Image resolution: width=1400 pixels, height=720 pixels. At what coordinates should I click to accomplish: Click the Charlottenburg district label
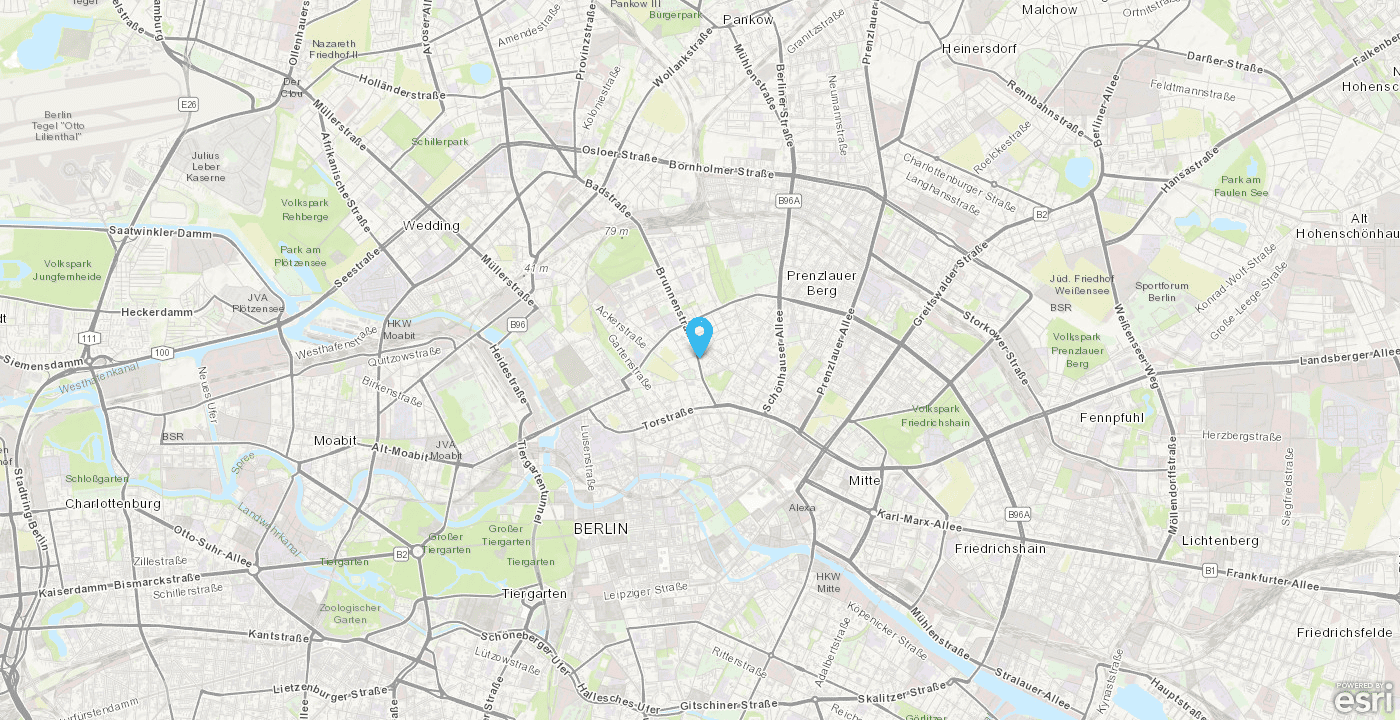click(113, 503)
